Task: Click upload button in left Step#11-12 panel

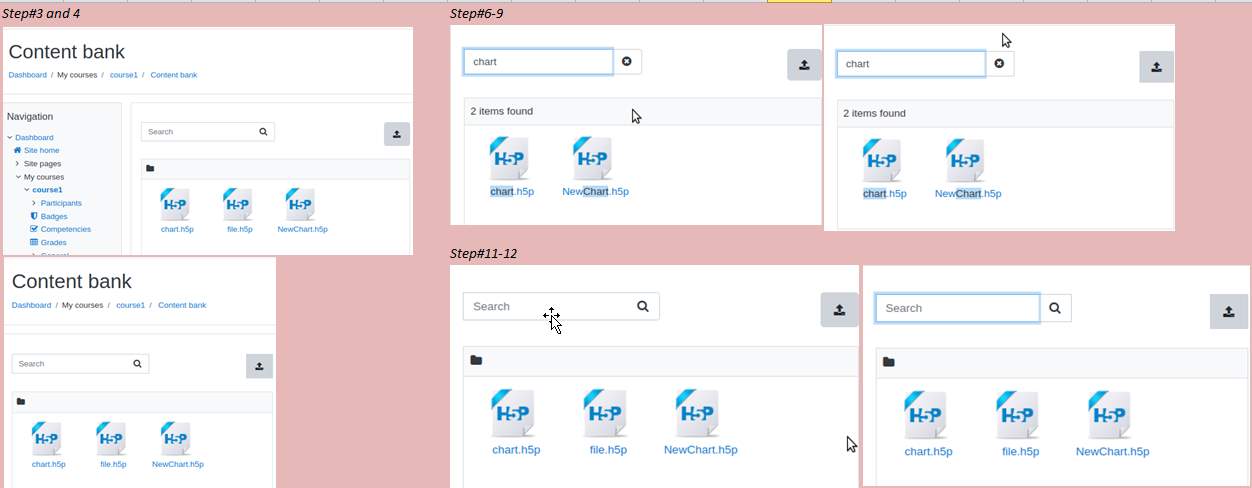Action: pos(839,310)
